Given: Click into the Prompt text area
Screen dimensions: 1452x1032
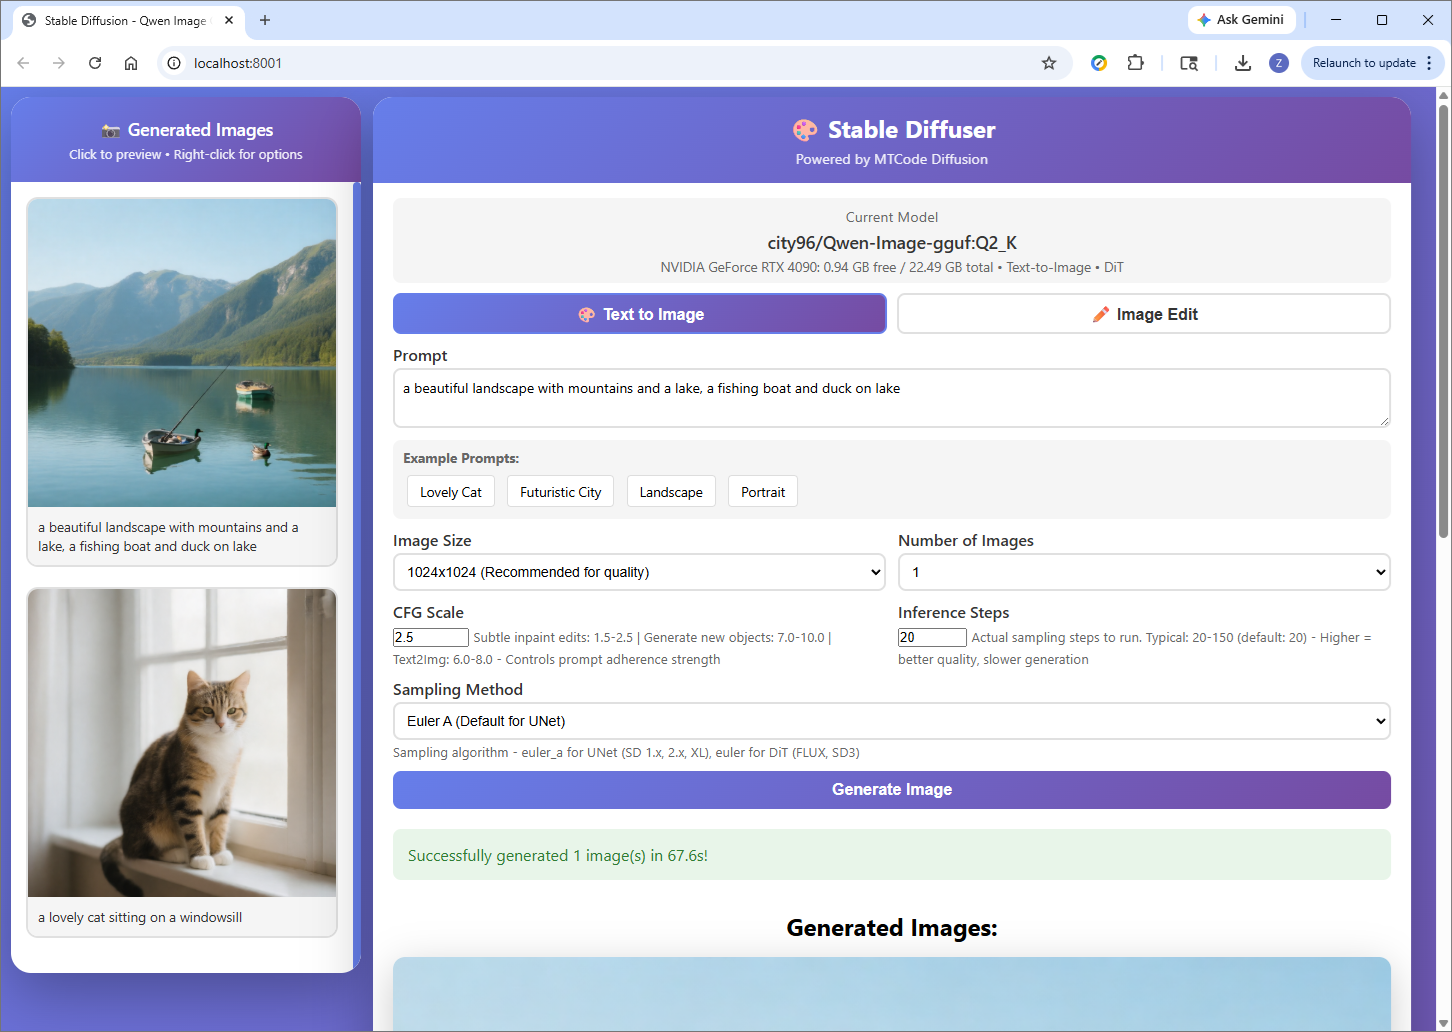Looking at the screenshot, I should (x=892, y=398).
